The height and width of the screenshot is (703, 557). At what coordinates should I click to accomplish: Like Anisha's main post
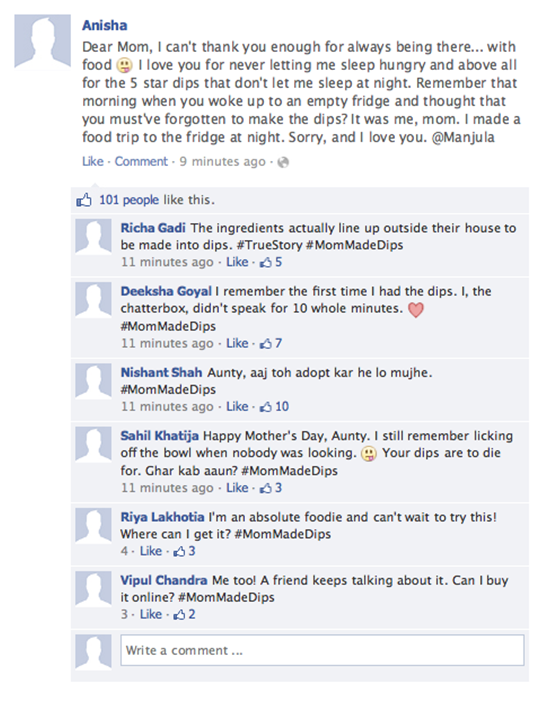[93, 161]
